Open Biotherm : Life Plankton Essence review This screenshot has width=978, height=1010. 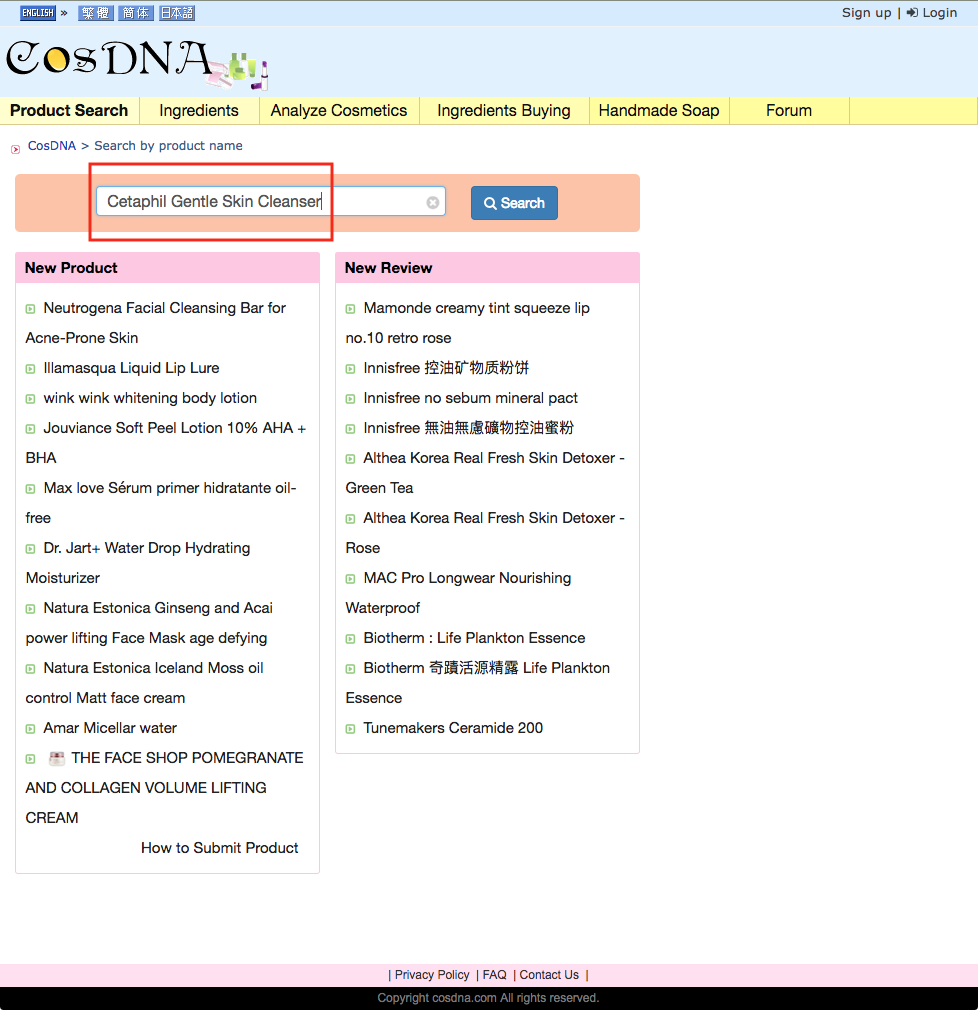point(474,638)
